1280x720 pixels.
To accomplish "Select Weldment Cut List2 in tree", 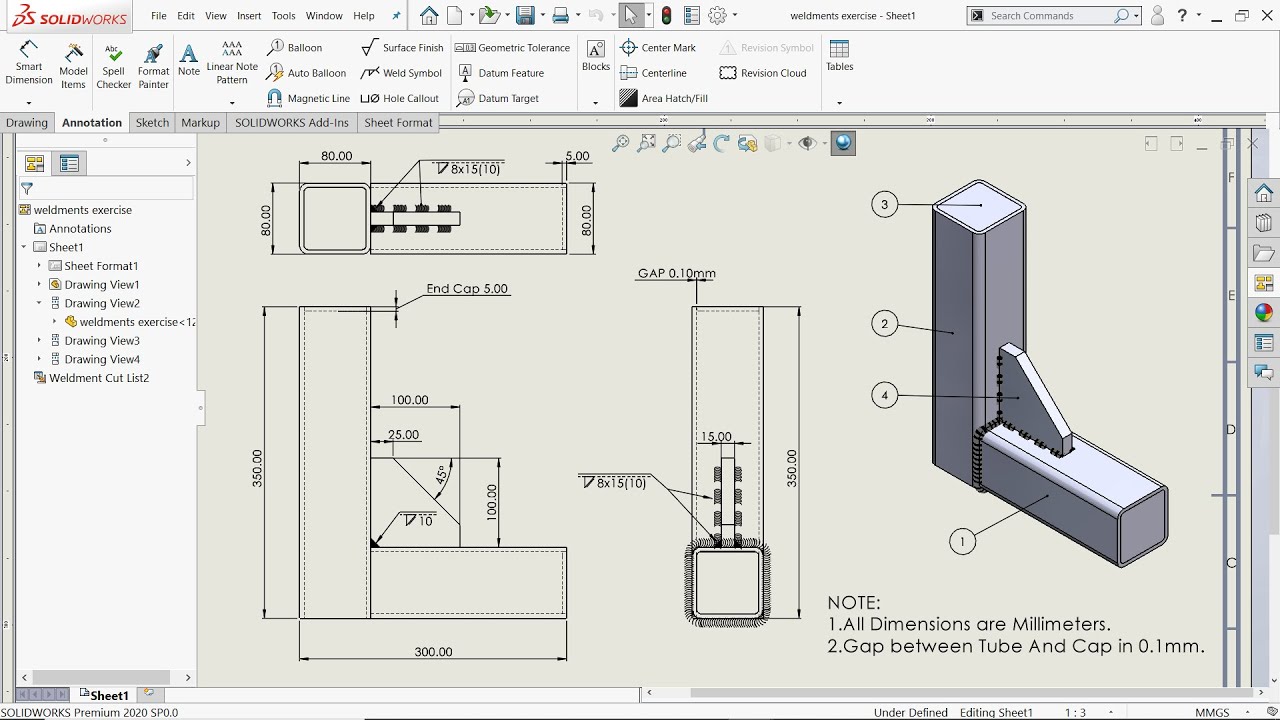I will click(x=91, y=378).
